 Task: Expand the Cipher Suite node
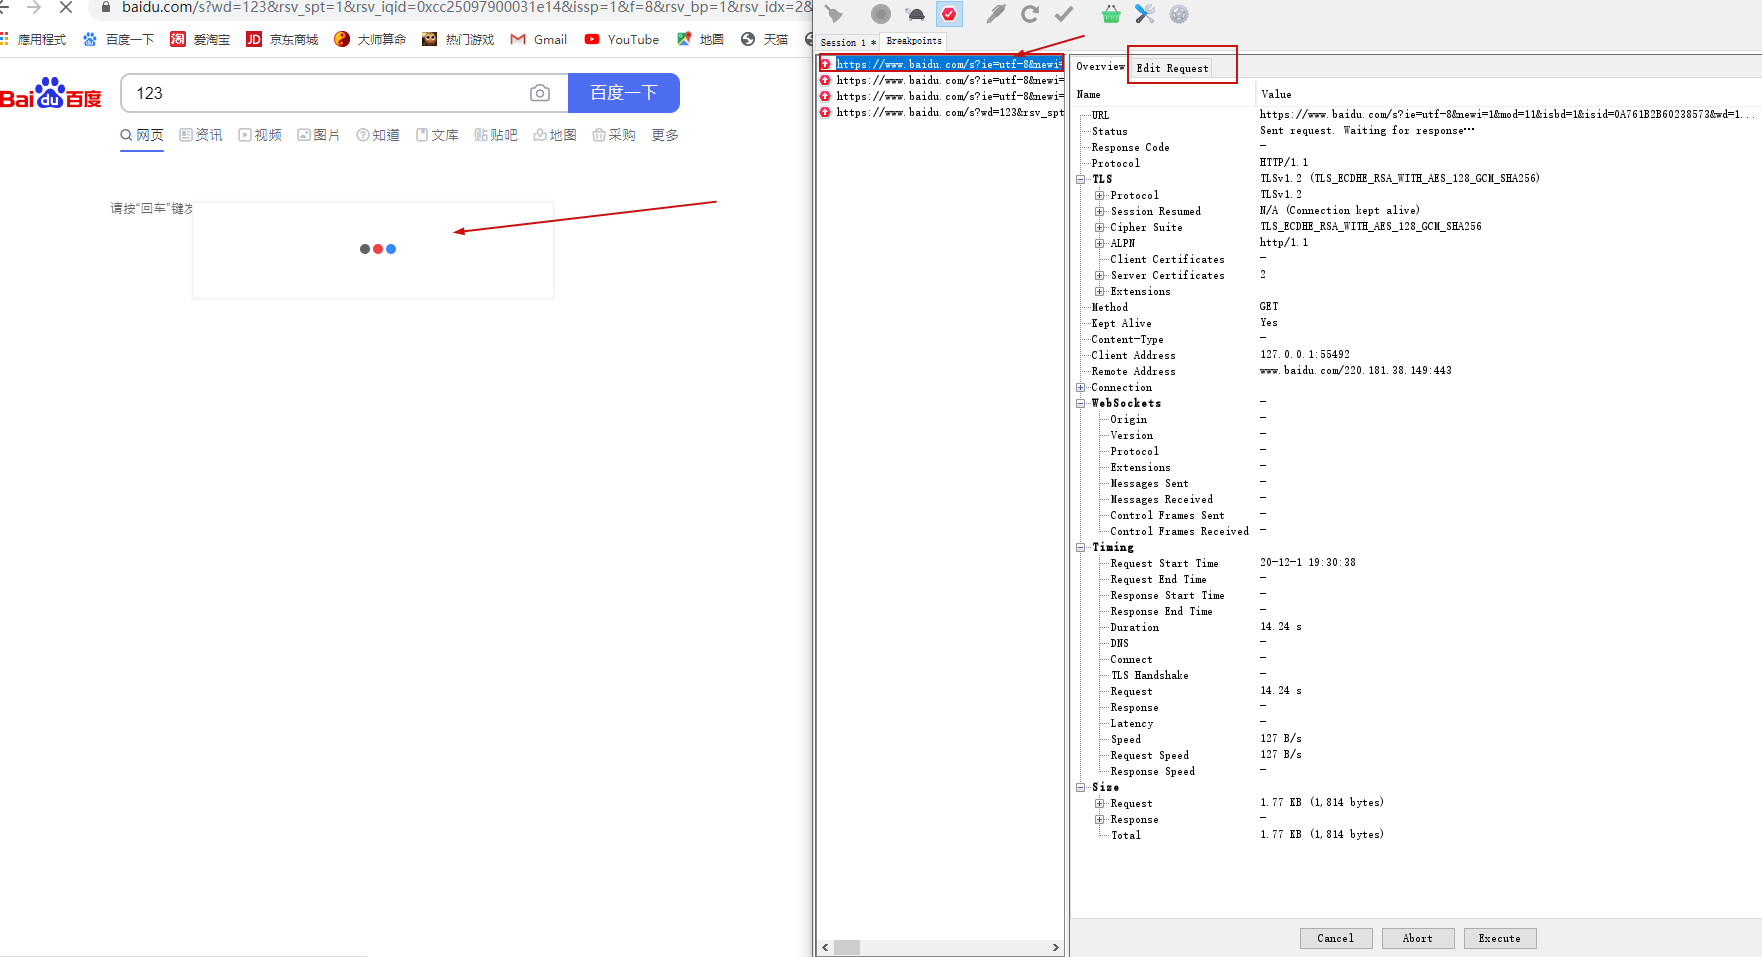(x=1099, y=227)
